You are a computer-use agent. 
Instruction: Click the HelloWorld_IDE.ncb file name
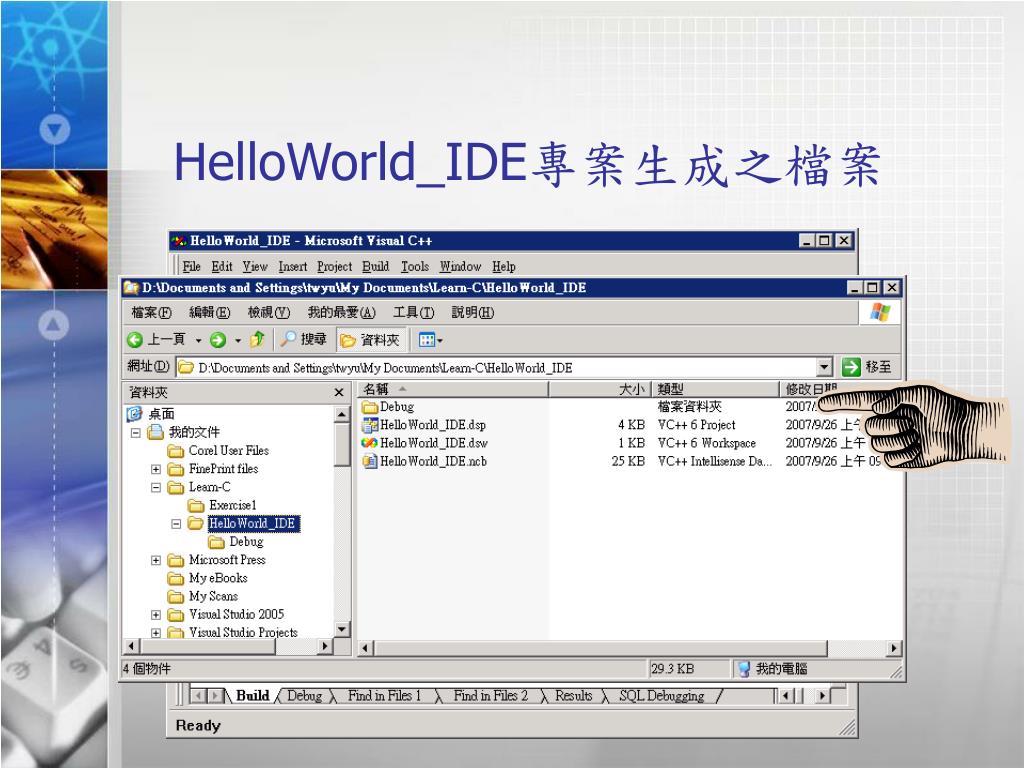[x=434, y=462]
